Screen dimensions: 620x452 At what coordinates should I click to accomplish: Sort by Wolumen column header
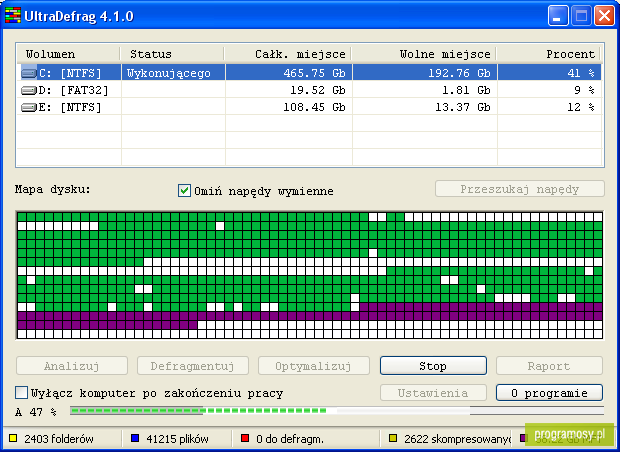coord(68,54)
